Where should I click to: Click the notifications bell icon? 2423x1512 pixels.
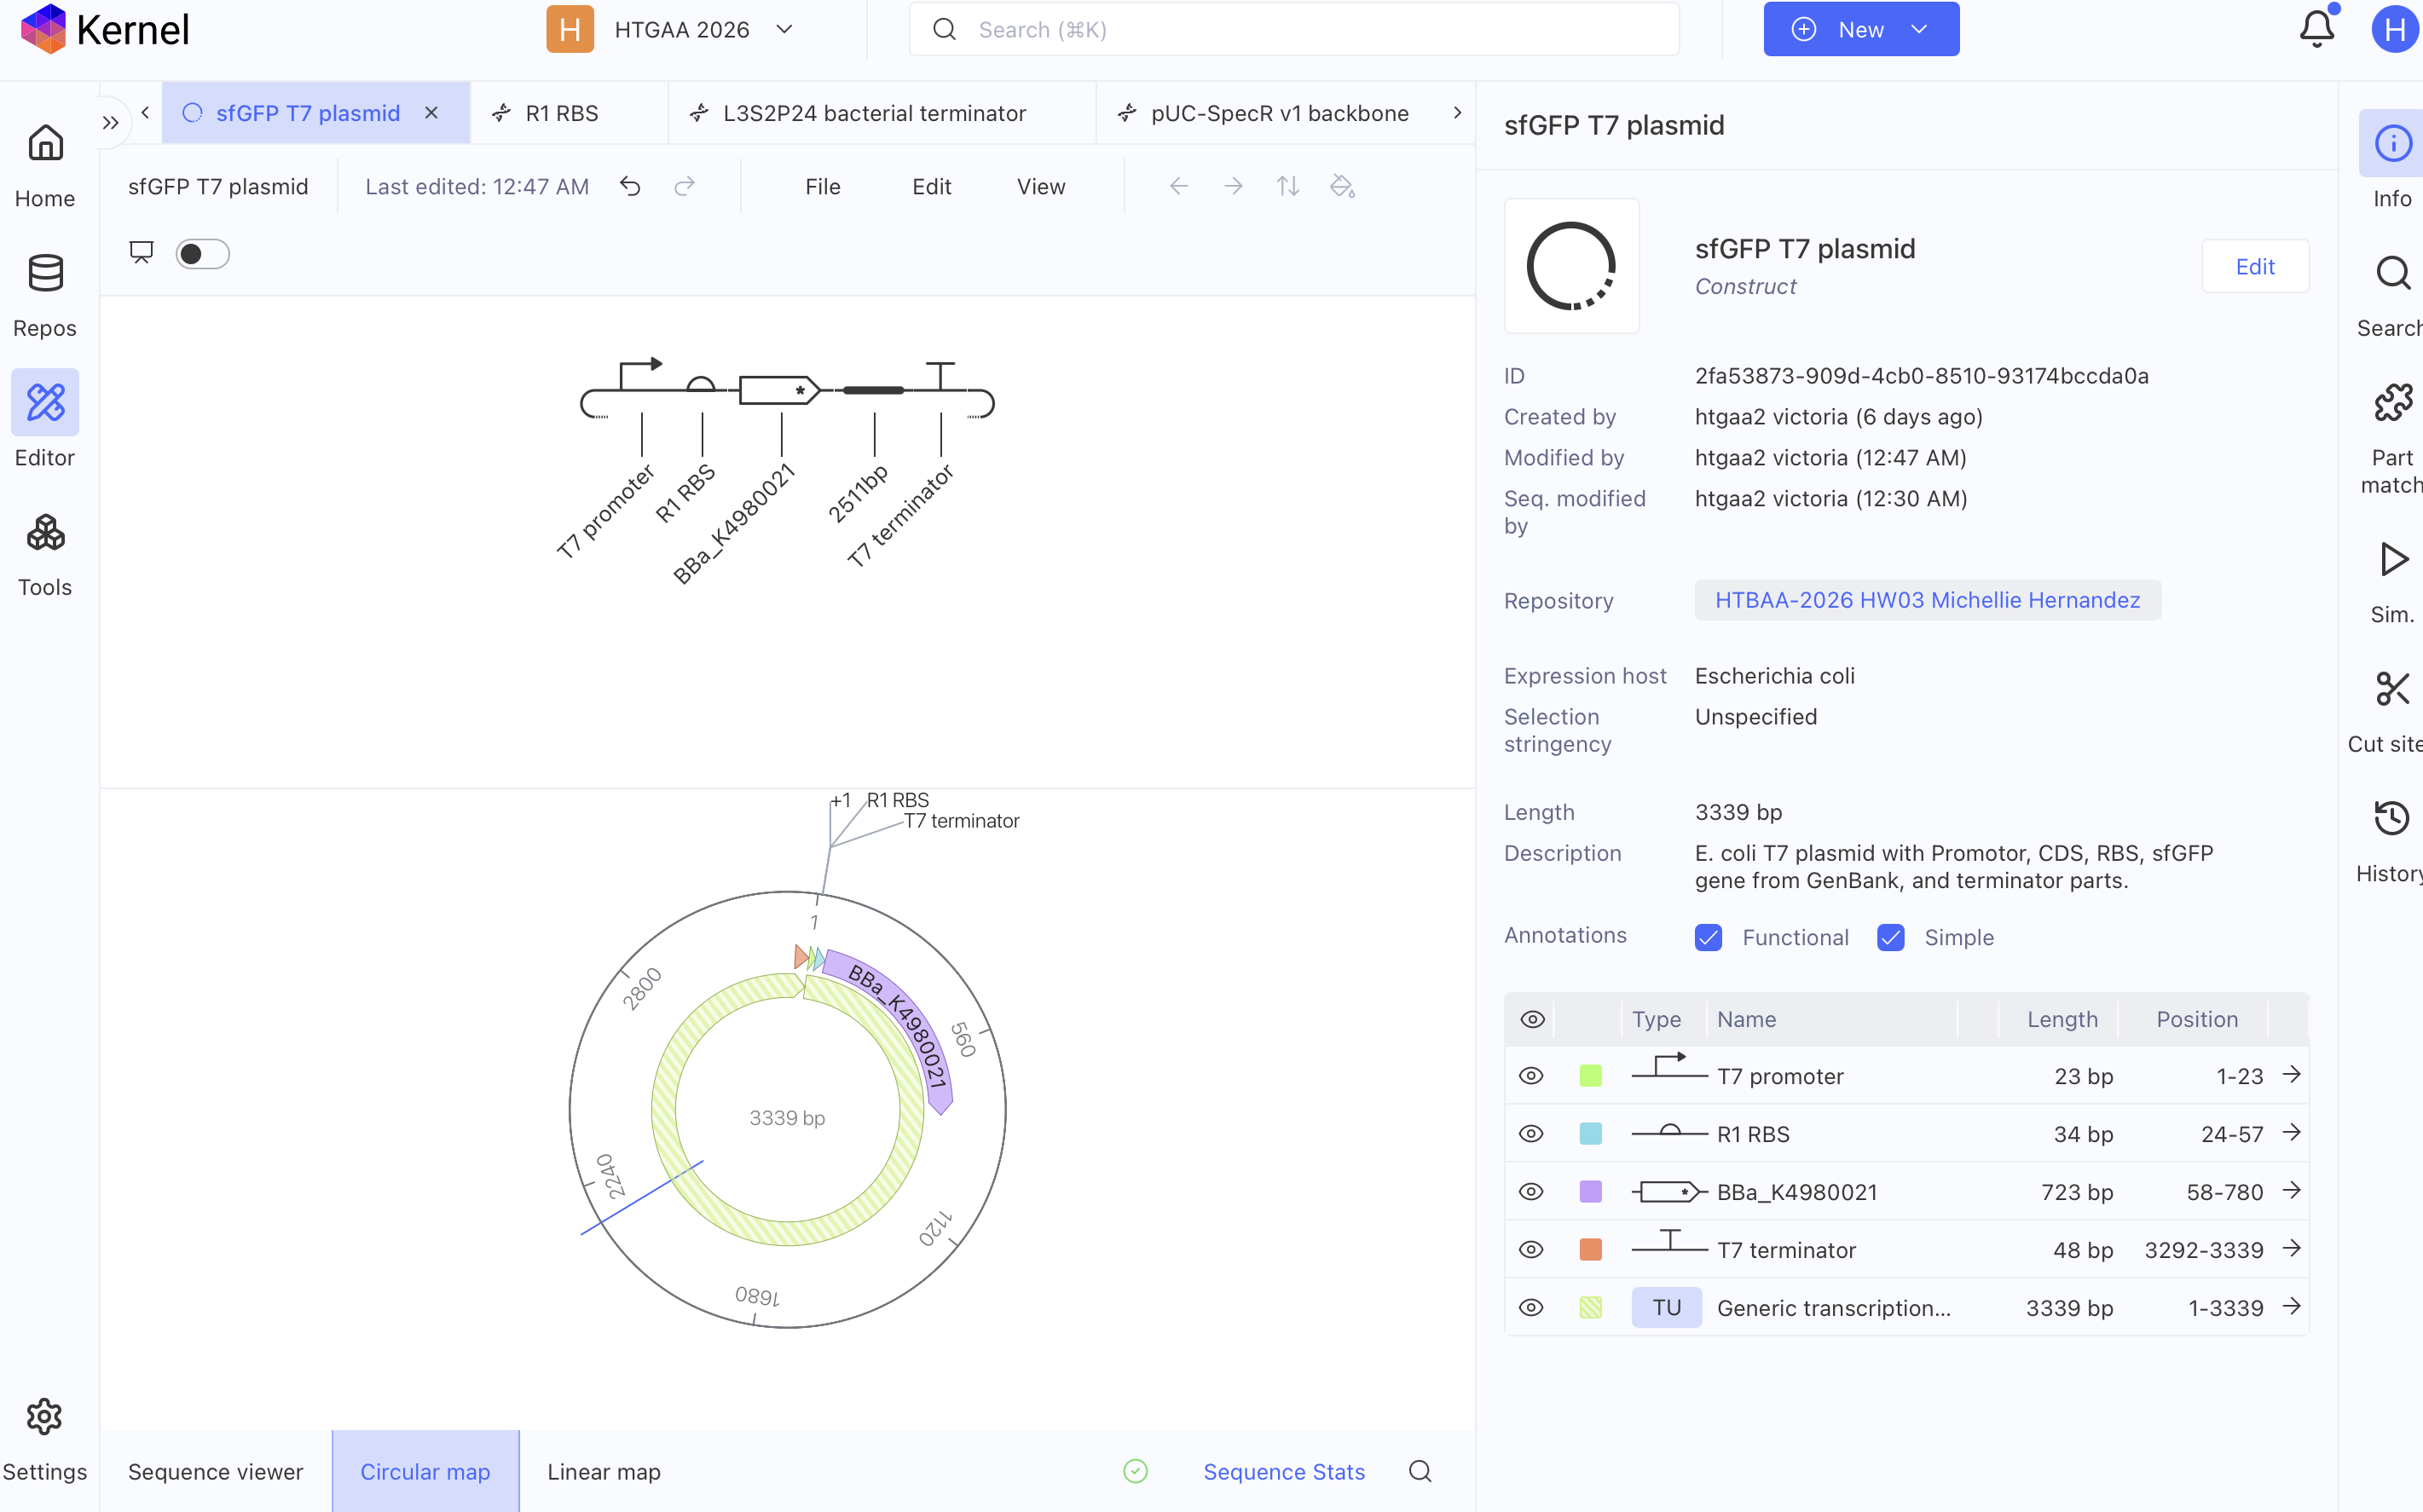[x=2317, y=29]
